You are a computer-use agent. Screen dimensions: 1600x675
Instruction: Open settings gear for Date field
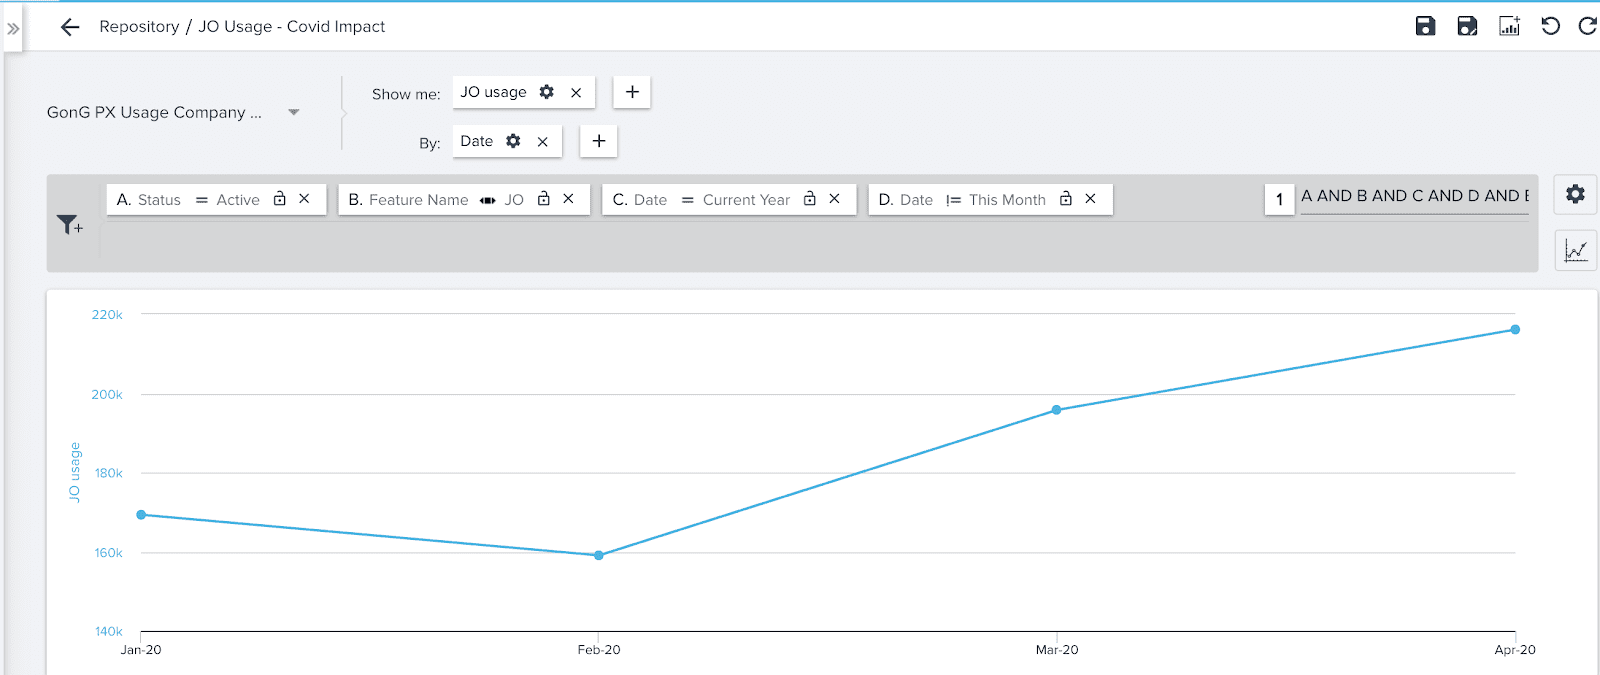[x=513, y=141]
